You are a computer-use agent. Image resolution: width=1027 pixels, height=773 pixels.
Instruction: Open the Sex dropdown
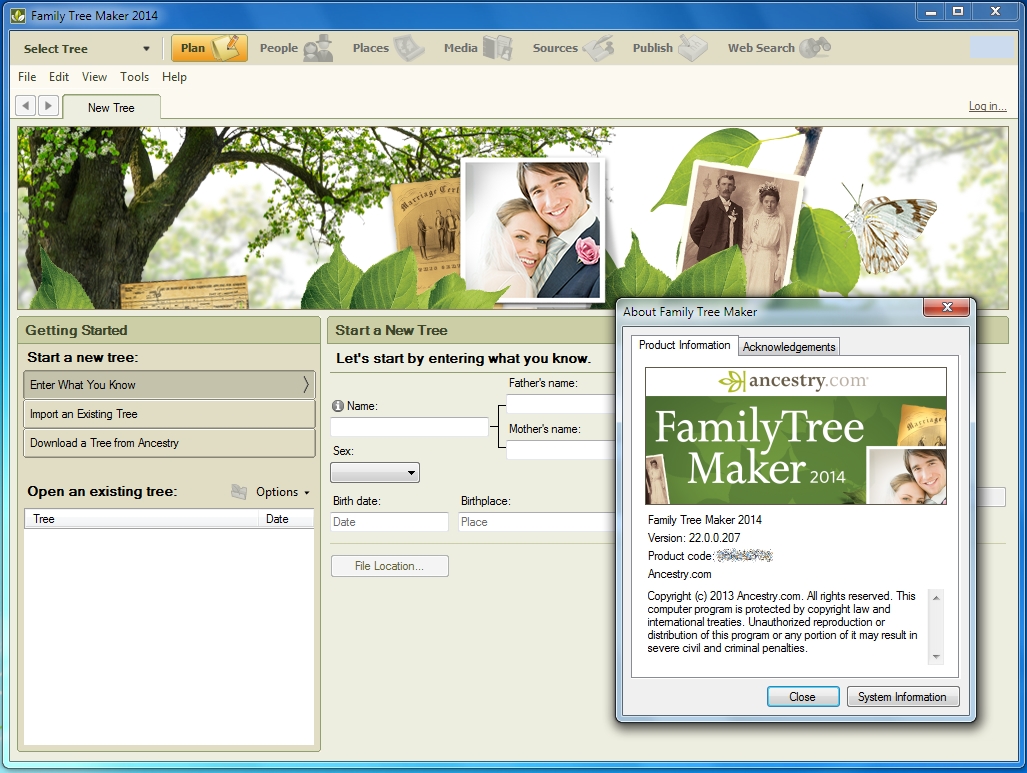tap(375, 472)
